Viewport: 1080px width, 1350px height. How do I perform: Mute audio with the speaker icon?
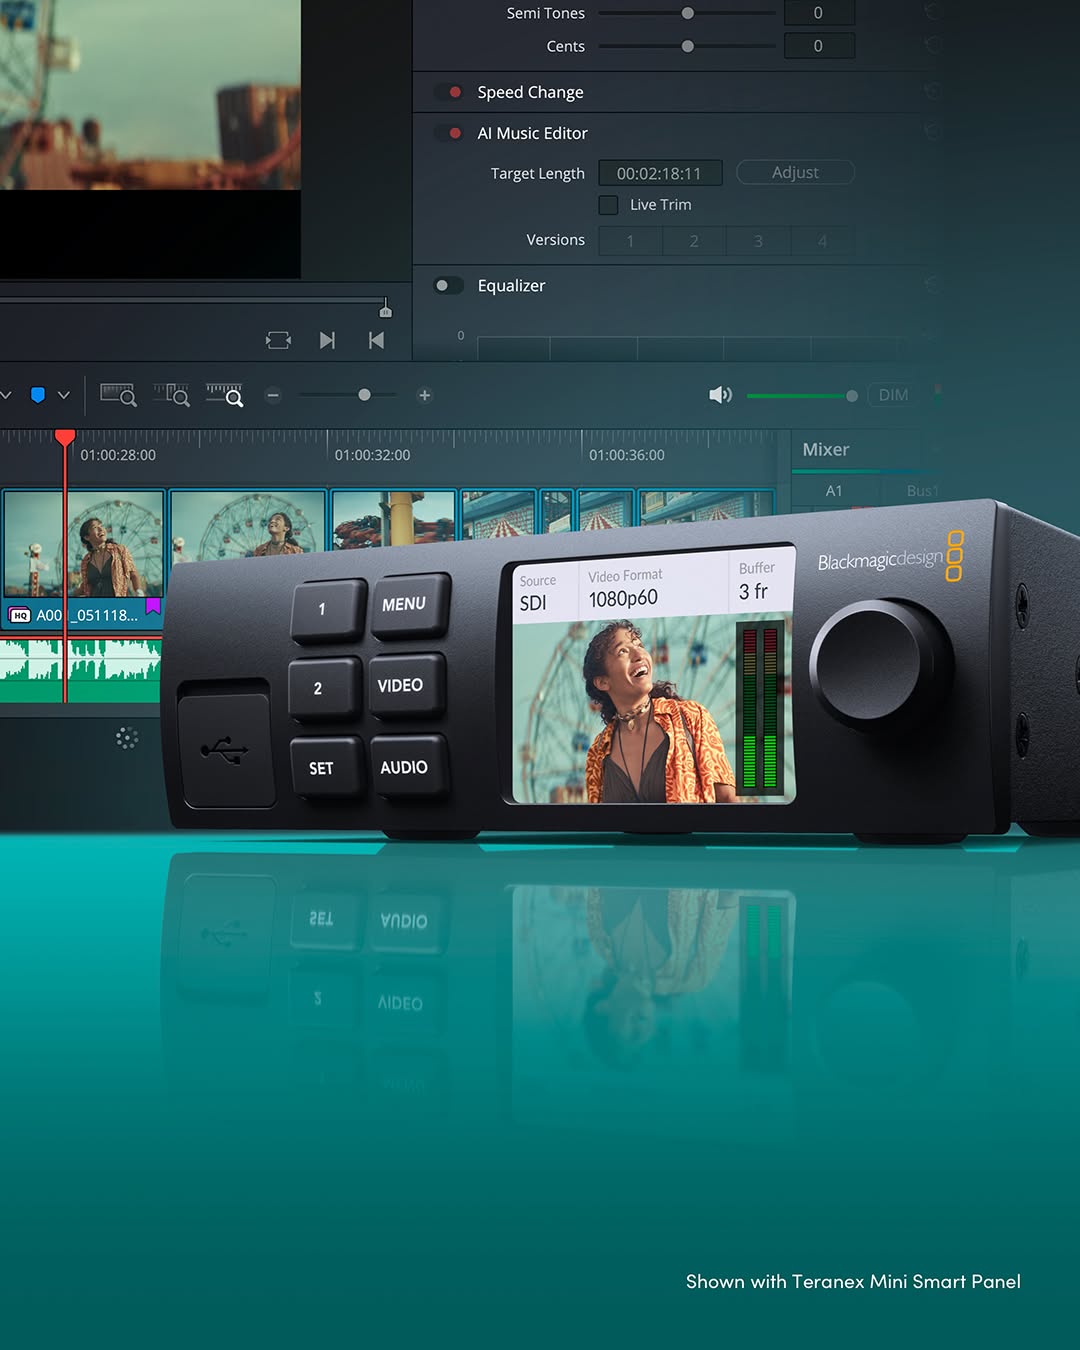point(720,395)
